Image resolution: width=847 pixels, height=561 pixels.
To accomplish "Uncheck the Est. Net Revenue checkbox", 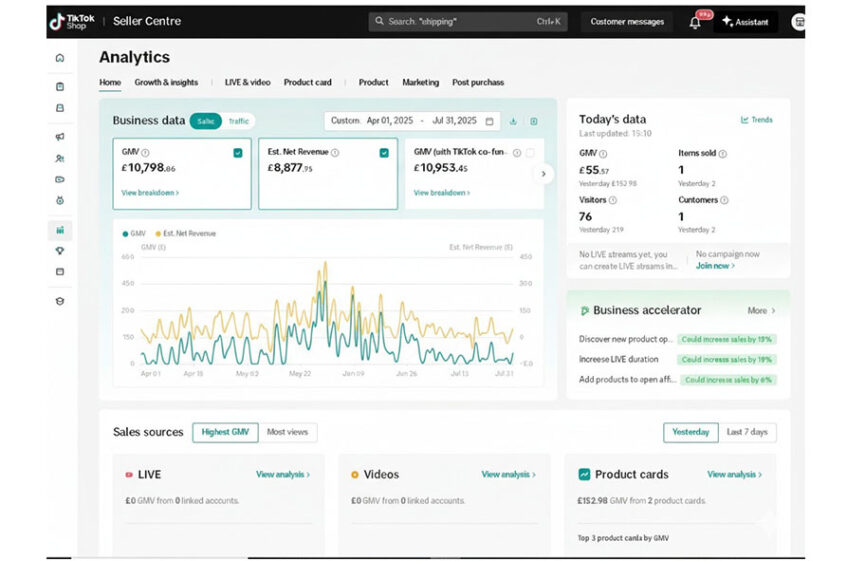I will pos(384,153).
